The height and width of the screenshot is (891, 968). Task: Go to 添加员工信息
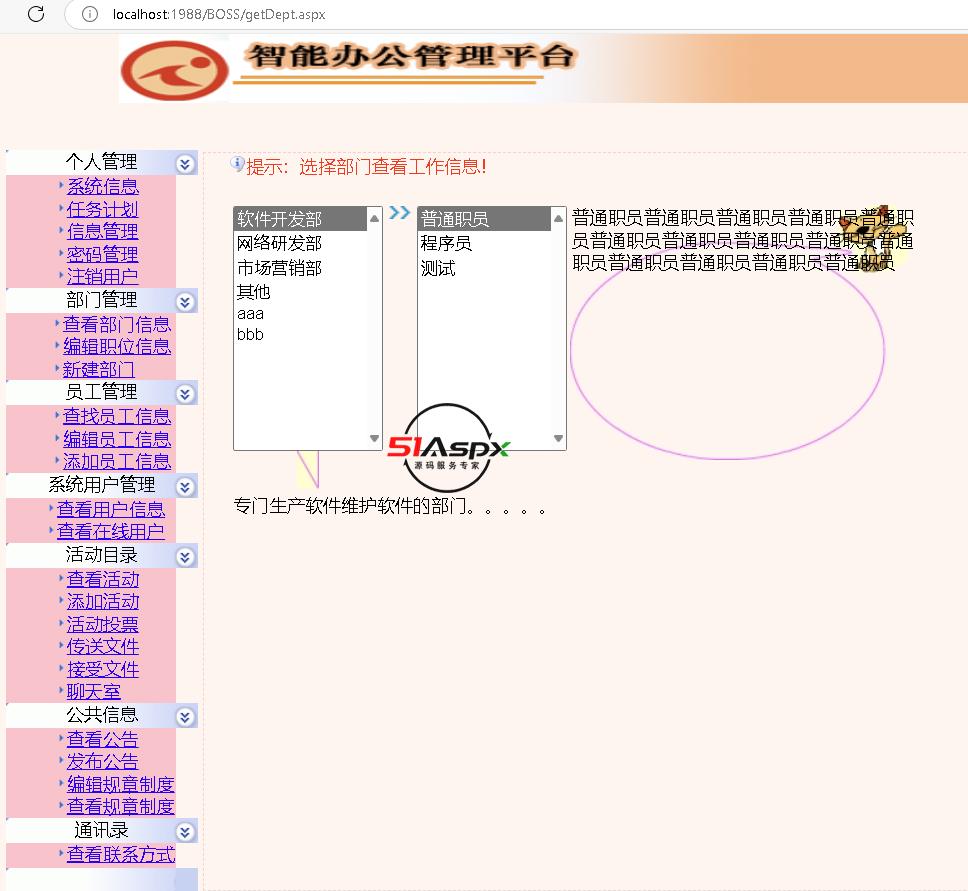[117, 461]
